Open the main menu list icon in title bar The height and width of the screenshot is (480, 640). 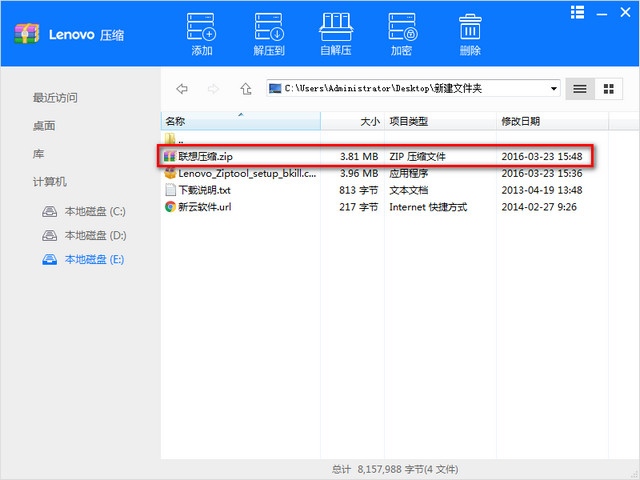pyautogui.click(x=577, y=12)
